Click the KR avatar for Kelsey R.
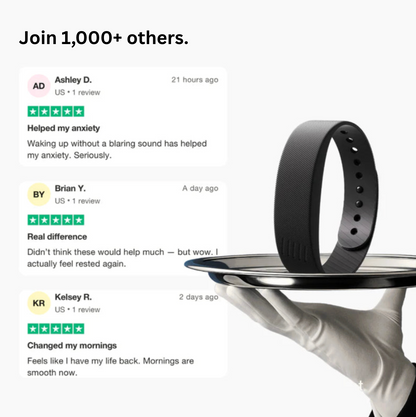The height and width of the screenshot is (417, 416). click(39, 303)
